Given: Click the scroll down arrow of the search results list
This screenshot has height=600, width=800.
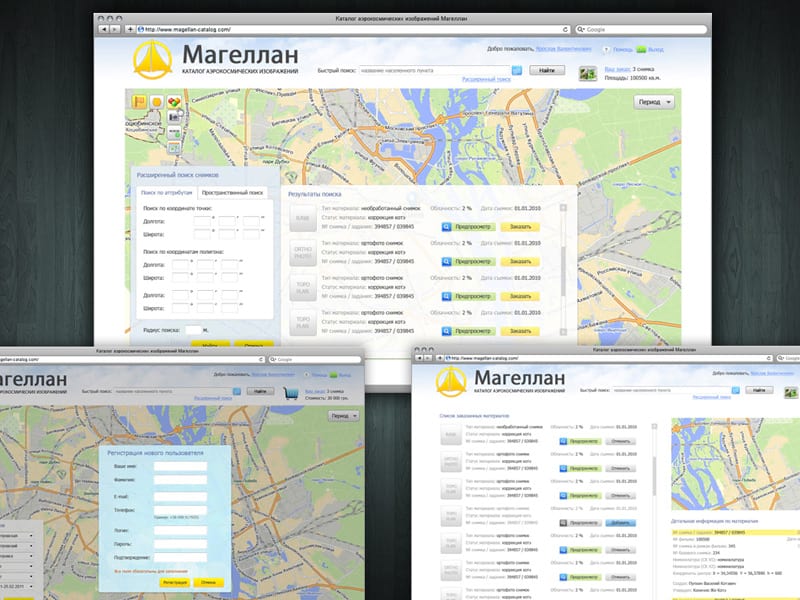Looking at the screenshot, I should point(563,332).
